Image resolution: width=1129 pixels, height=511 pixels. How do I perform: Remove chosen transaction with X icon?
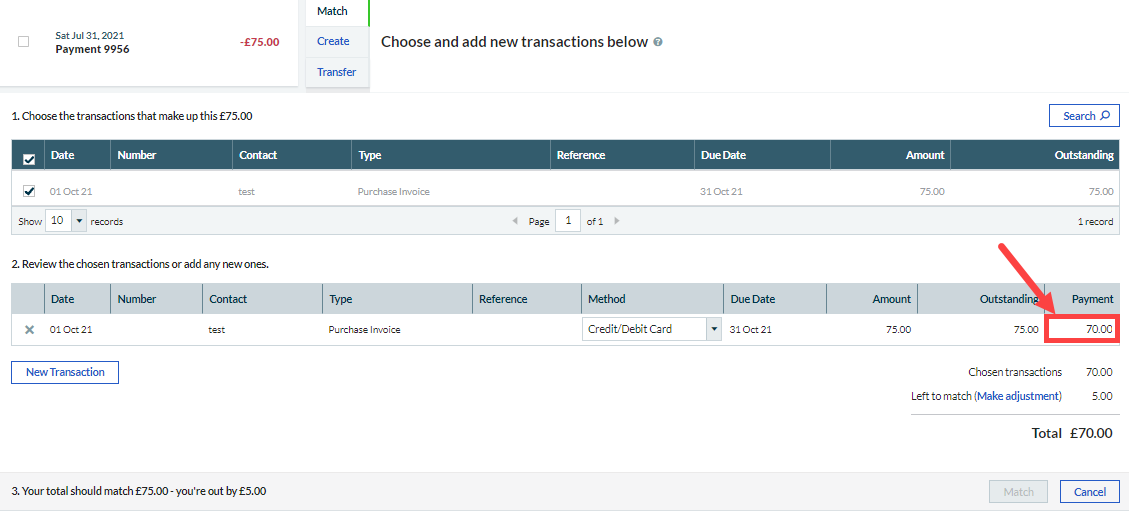[x=29, y=329]
